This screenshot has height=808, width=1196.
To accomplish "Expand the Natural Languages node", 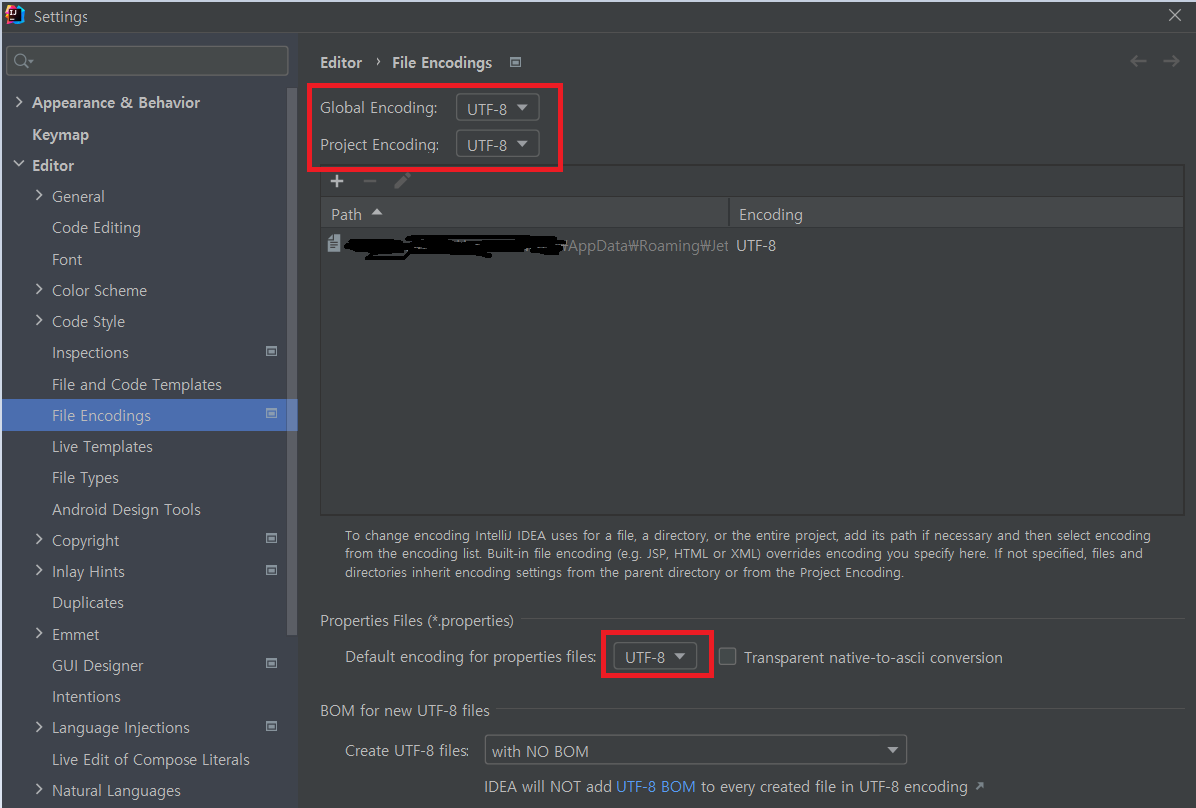I will (39, 790).
